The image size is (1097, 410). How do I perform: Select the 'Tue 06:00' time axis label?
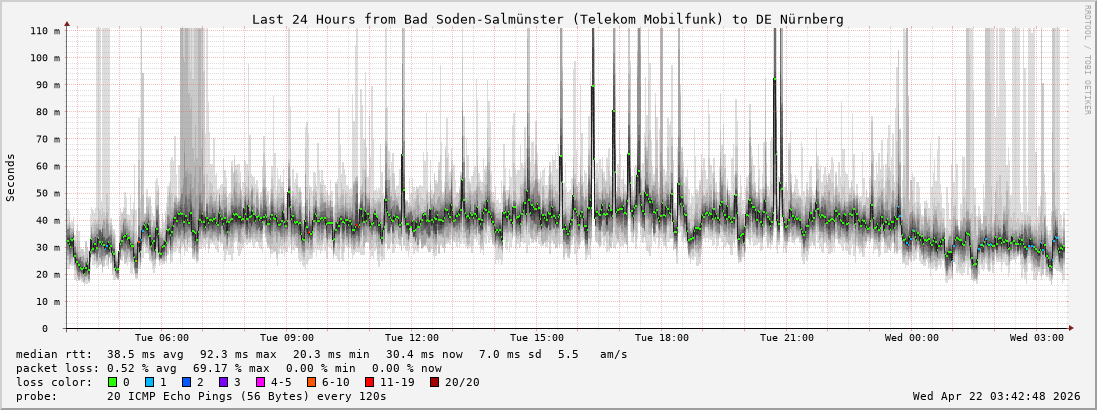point(161,338)
